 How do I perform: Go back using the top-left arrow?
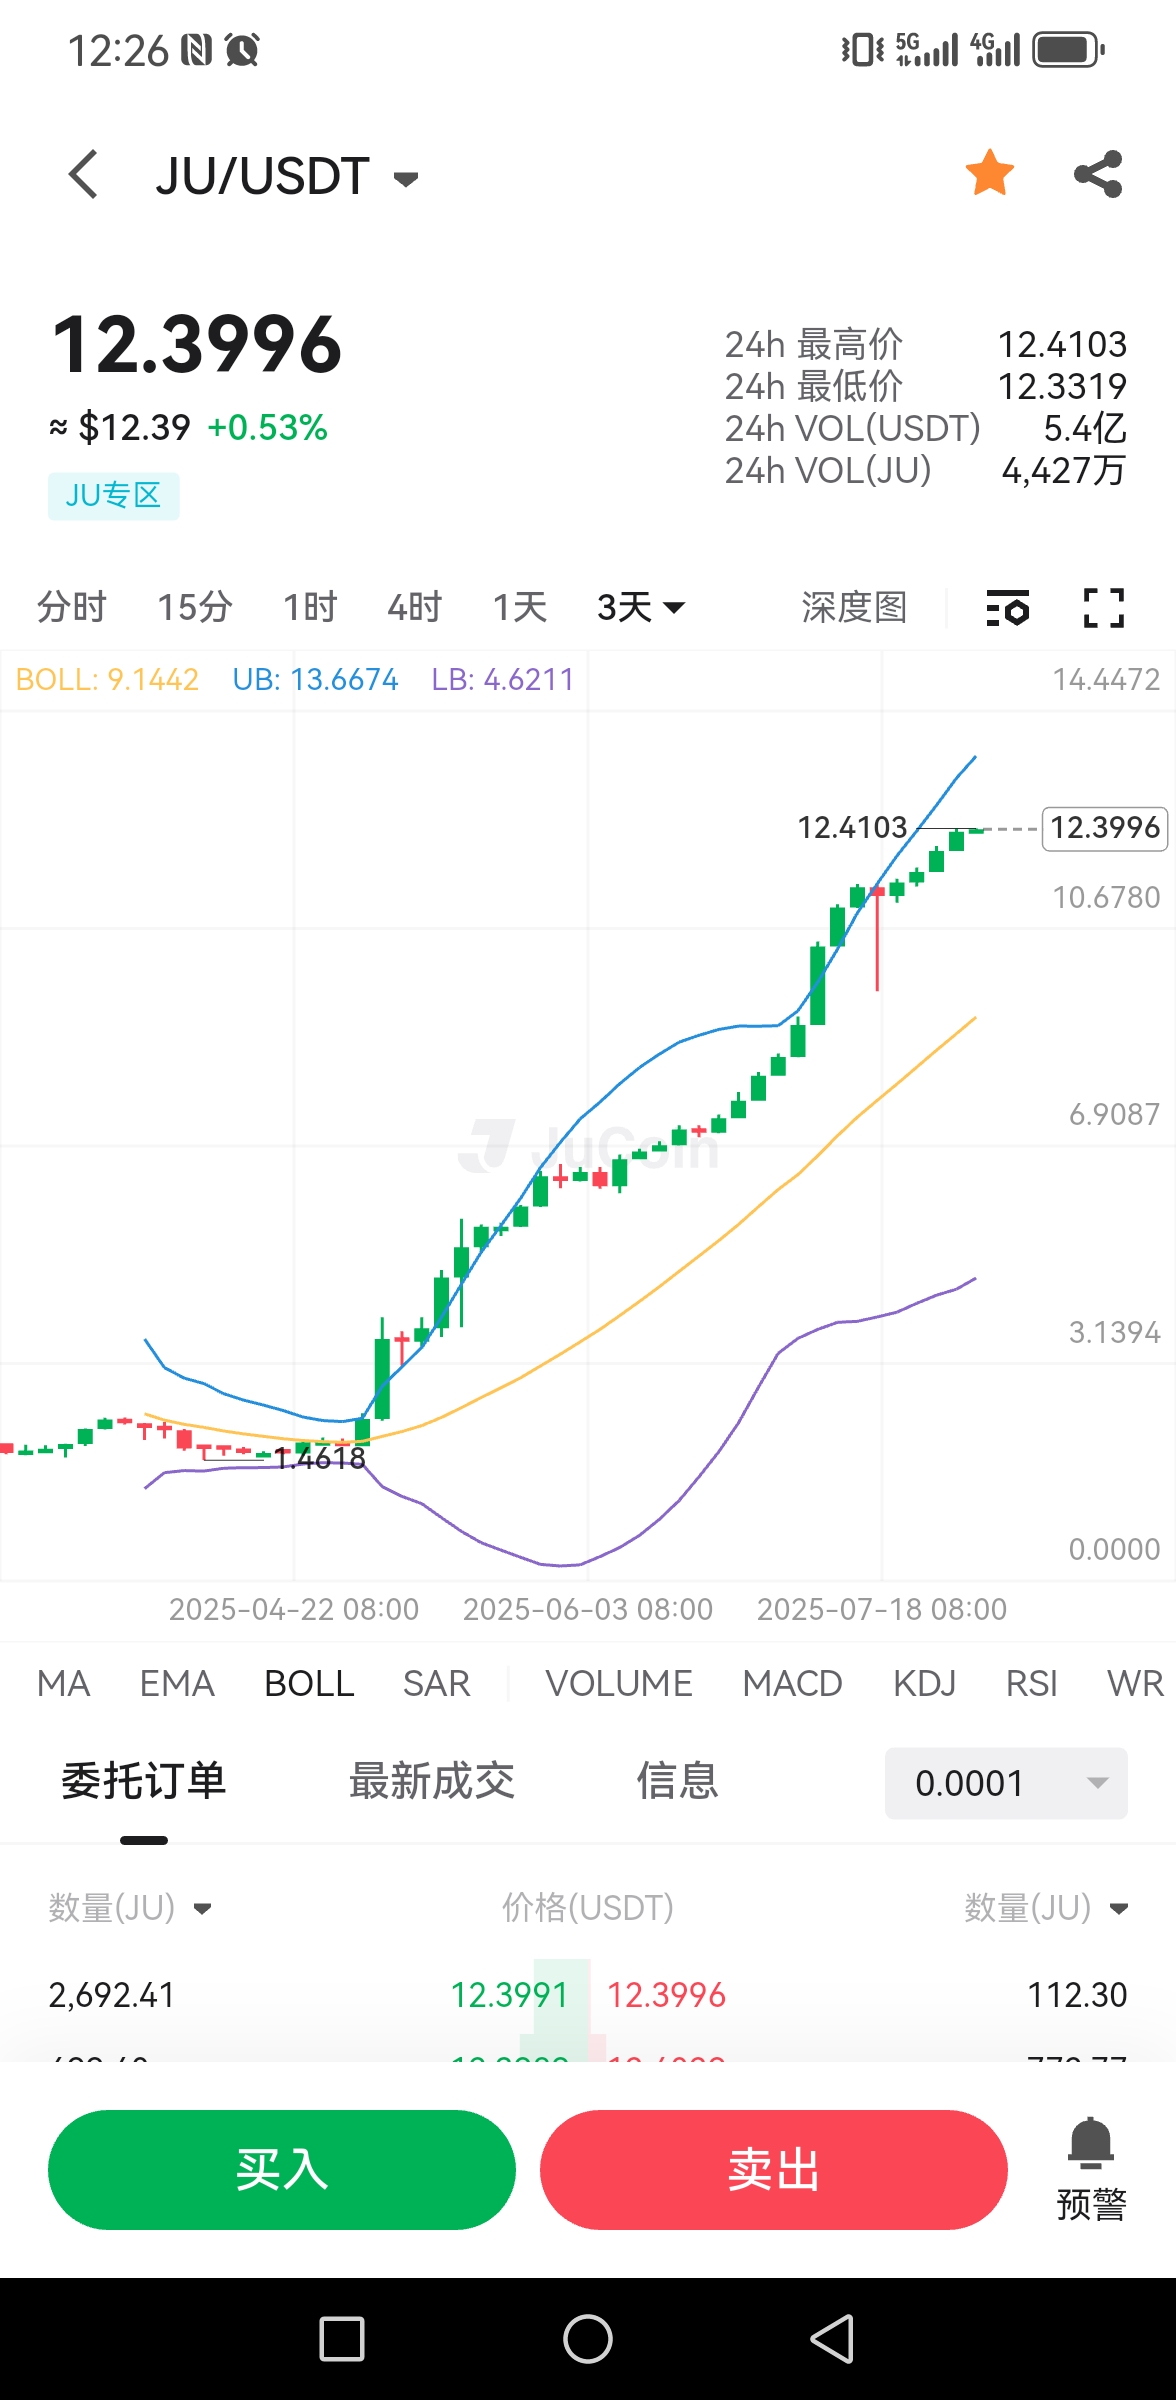tap(83, 175)
